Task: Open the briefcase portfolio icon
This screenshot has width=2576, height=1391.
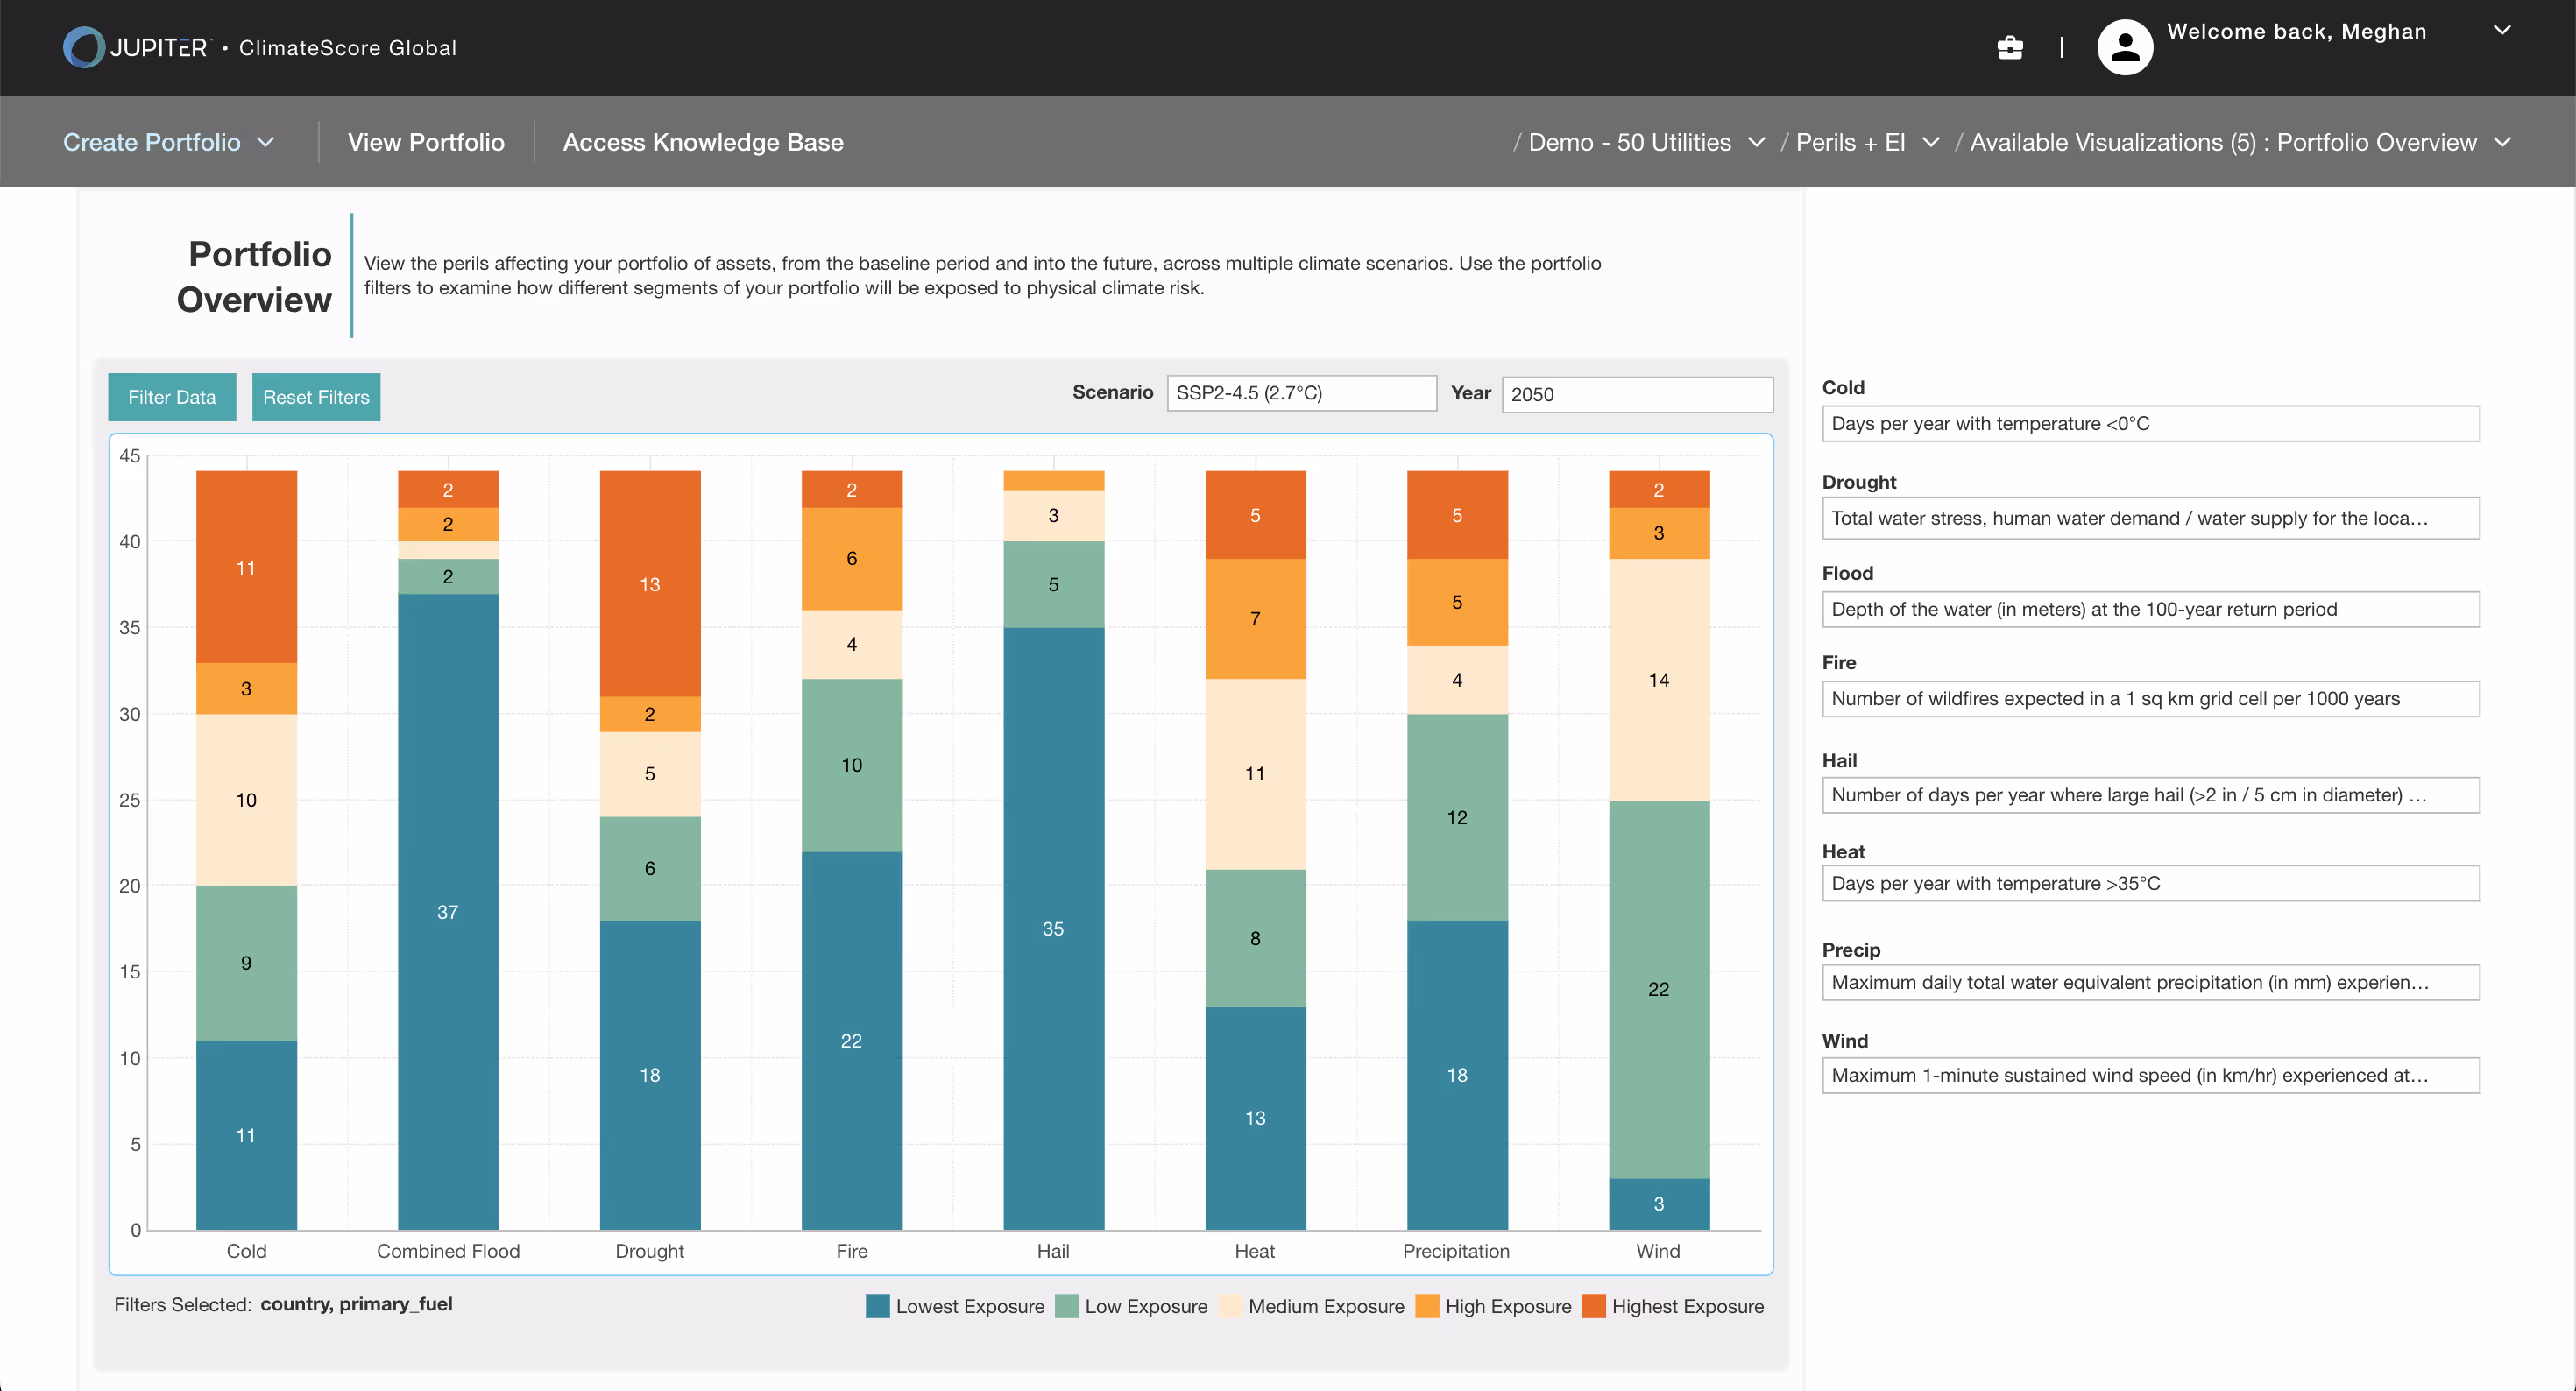Action: tap(2009, 47)
